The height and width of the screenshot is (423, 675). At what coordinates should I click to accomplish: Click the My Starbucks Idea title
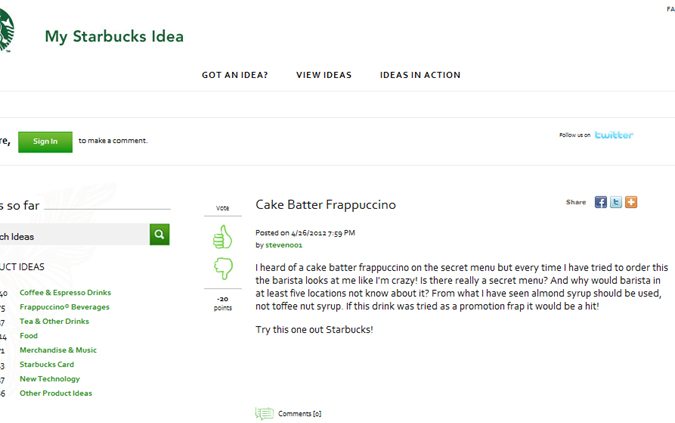(114, 37)
